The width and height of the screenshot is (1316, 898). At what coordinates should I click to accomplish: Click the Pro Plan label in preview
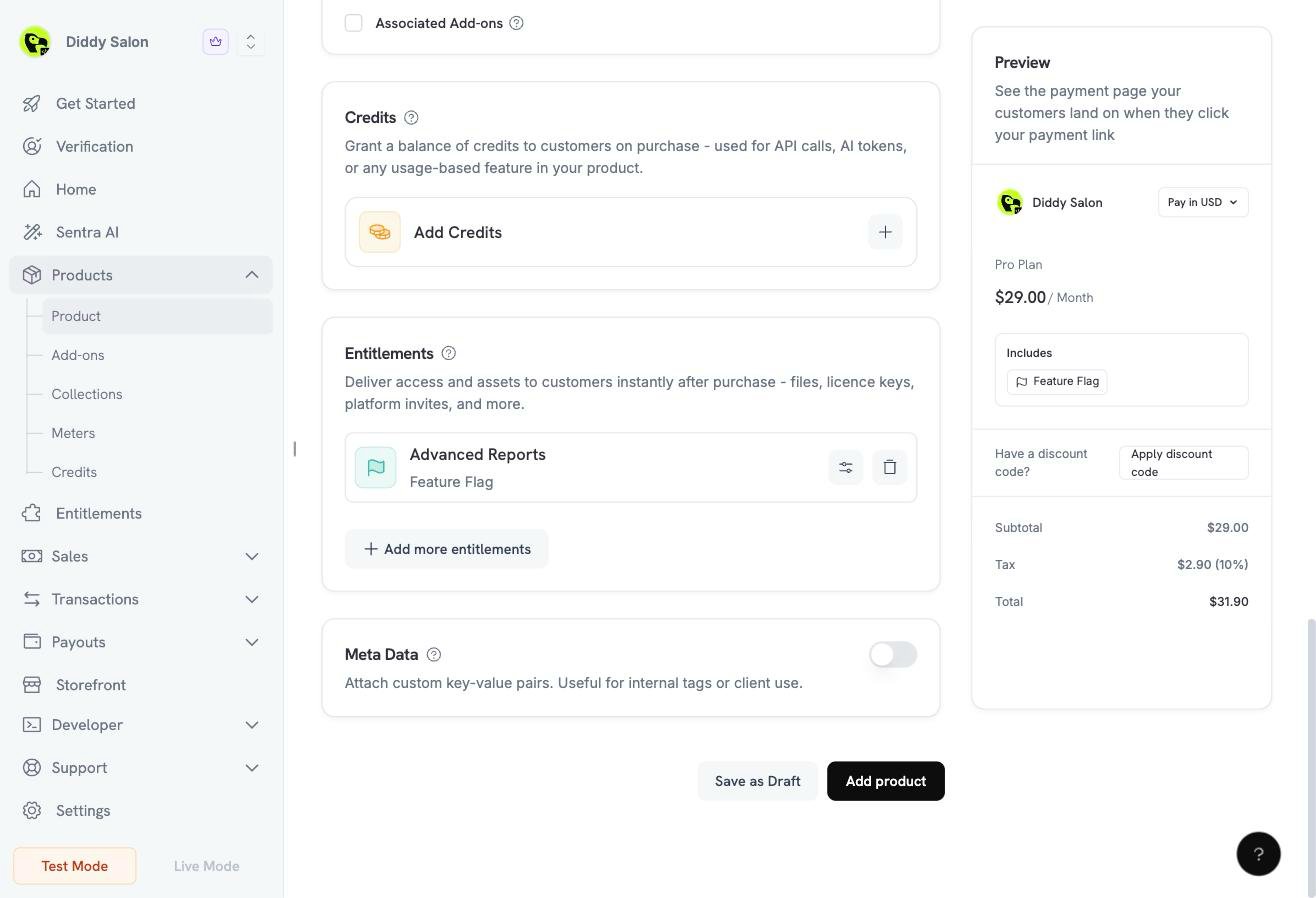pyautogui.click(x=1018, y=265)
